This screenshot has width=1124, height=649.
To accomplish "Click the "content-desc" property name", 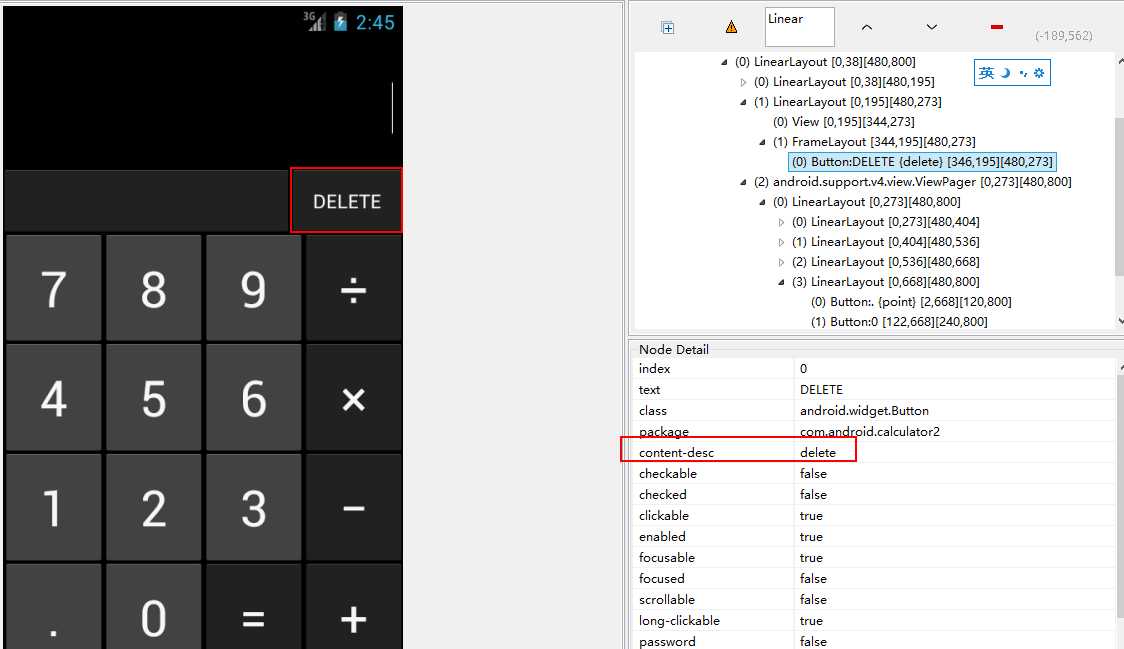I will coord(676,453).
